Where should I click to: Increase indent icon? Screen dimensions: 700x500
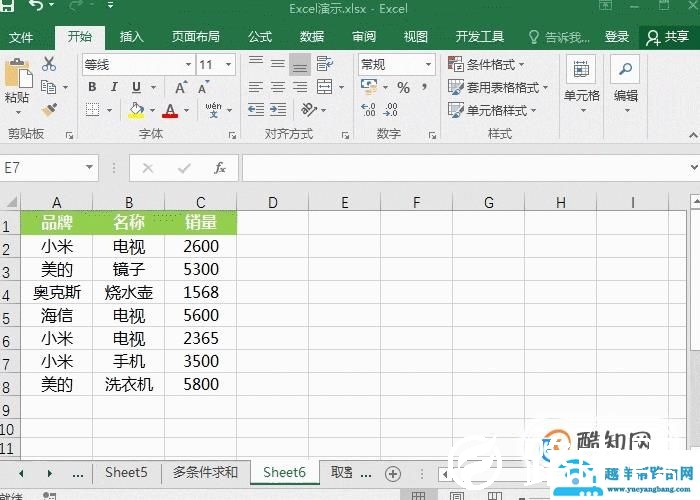tap(278, 109)
